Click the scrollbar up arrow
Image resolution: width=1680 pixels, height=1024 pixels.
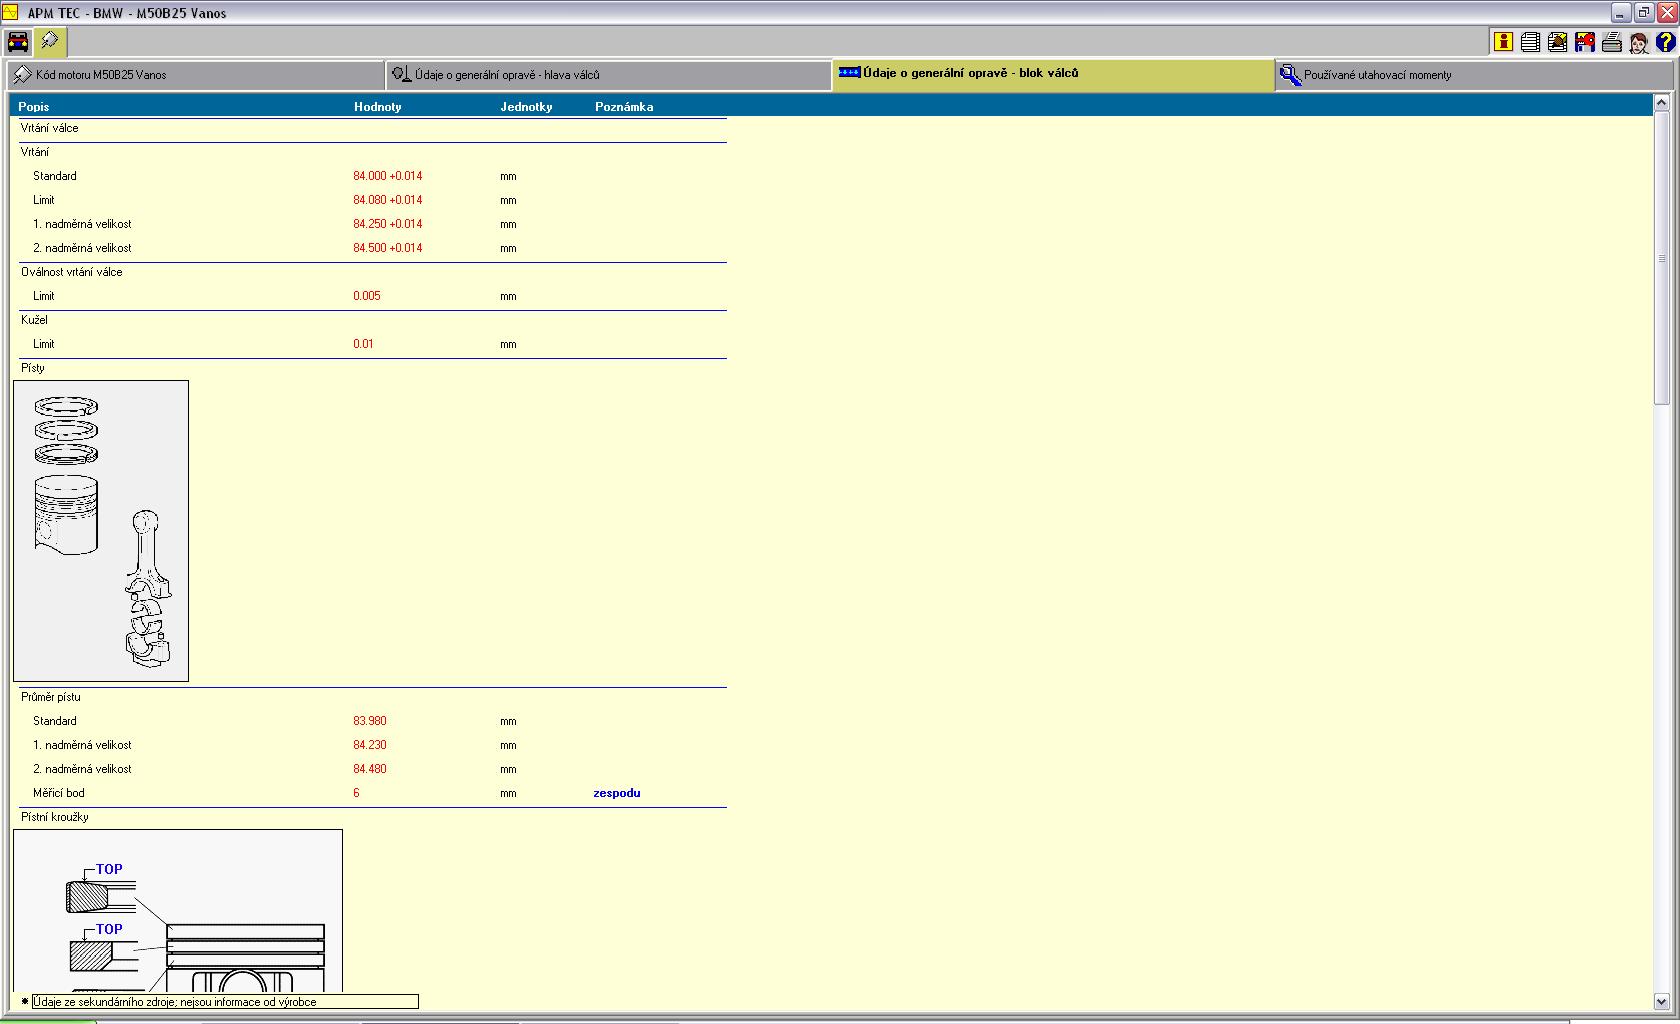[x=1662, y=102]
